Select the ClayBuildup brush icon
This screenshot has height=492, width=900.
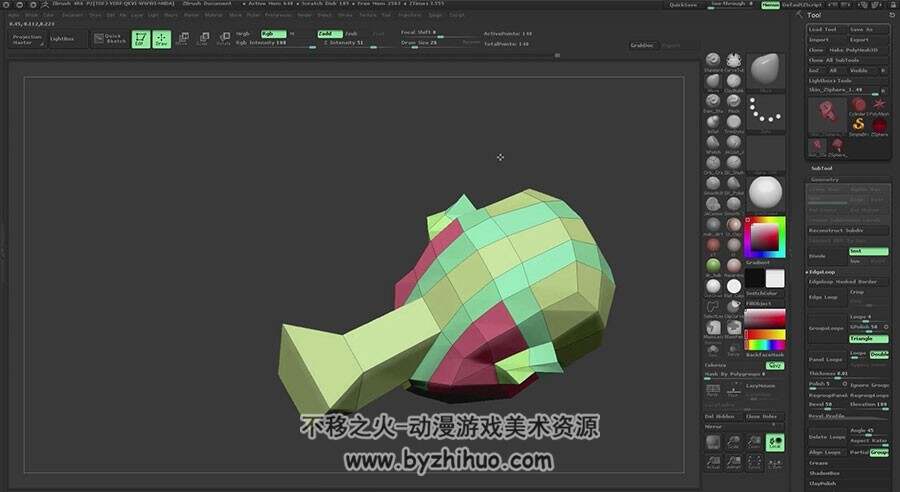[x=734, y=83]
